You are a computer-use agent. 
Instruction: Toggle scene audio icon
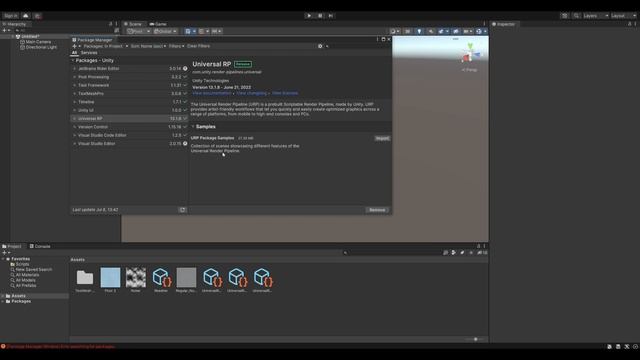point(431,31)
